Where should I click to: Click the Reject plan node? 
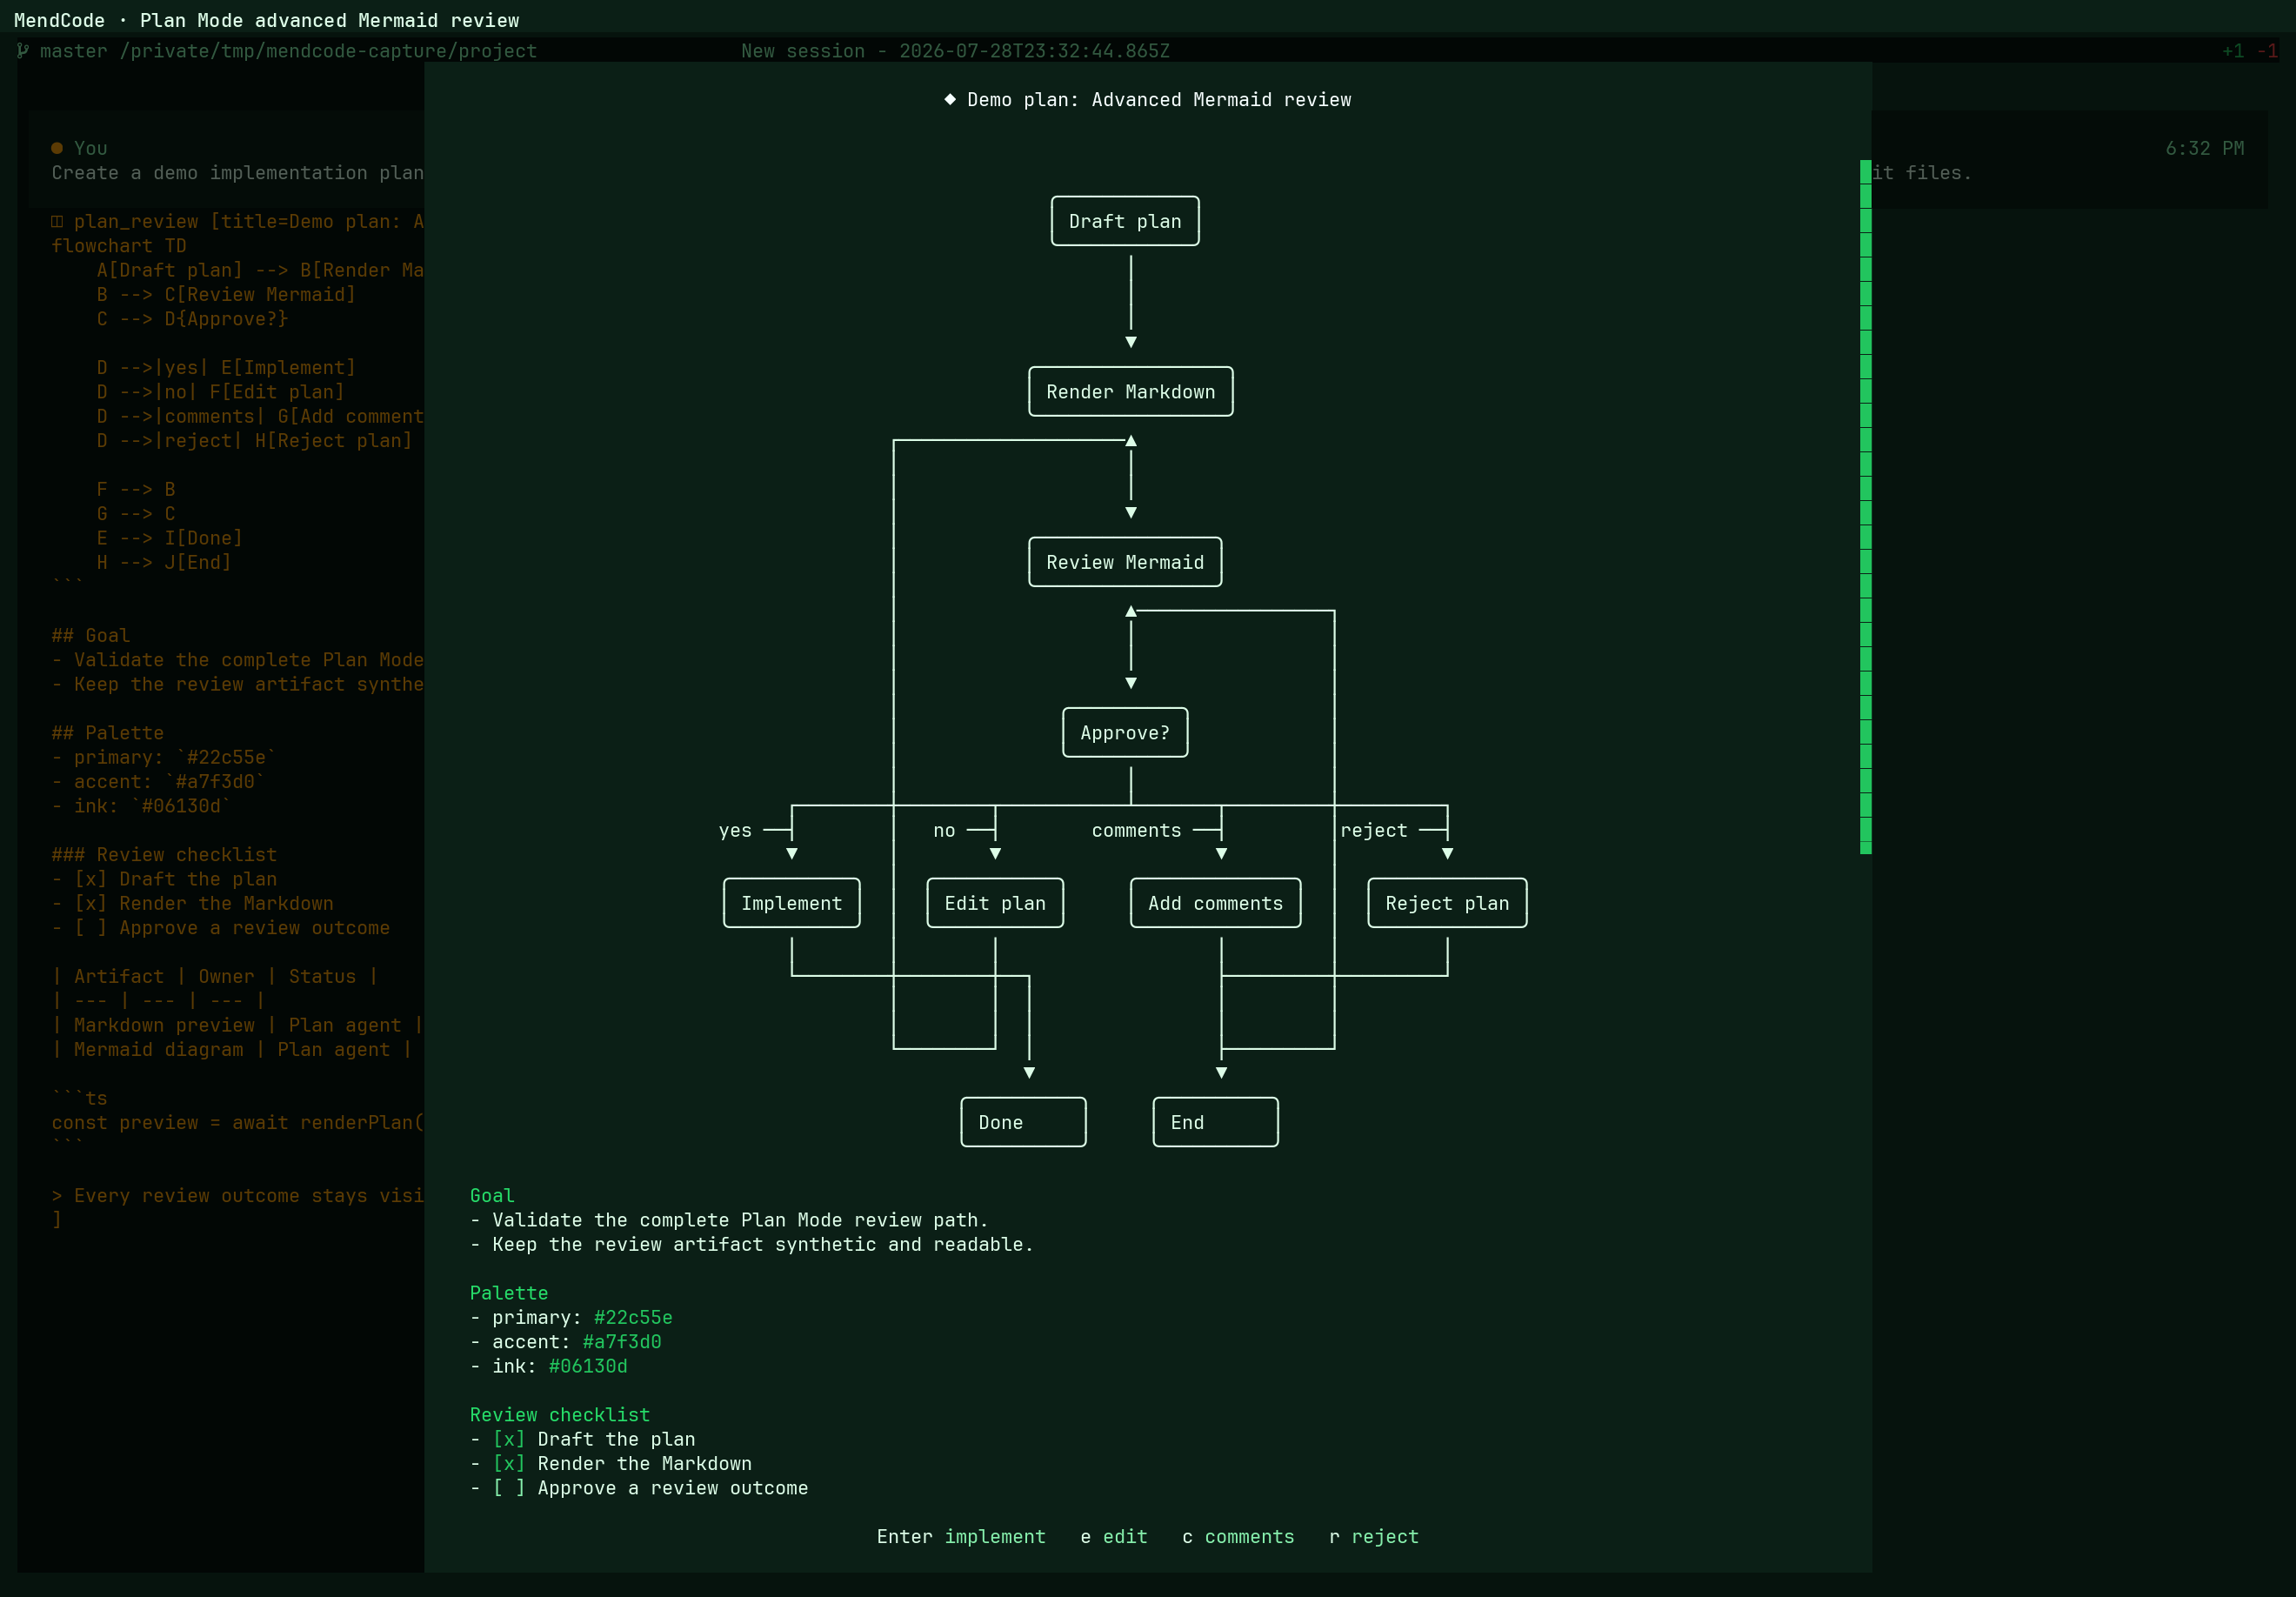(x=1447, y=903)
